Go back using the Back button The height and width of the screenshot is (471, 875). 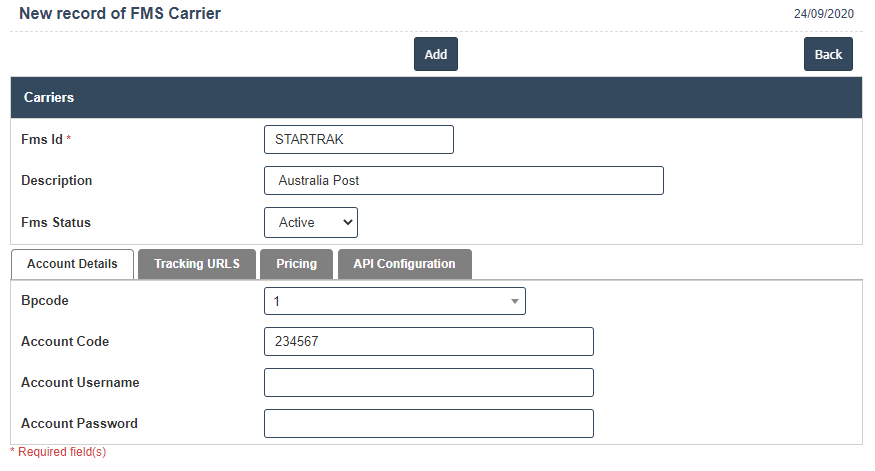click(x=828, y=55)
